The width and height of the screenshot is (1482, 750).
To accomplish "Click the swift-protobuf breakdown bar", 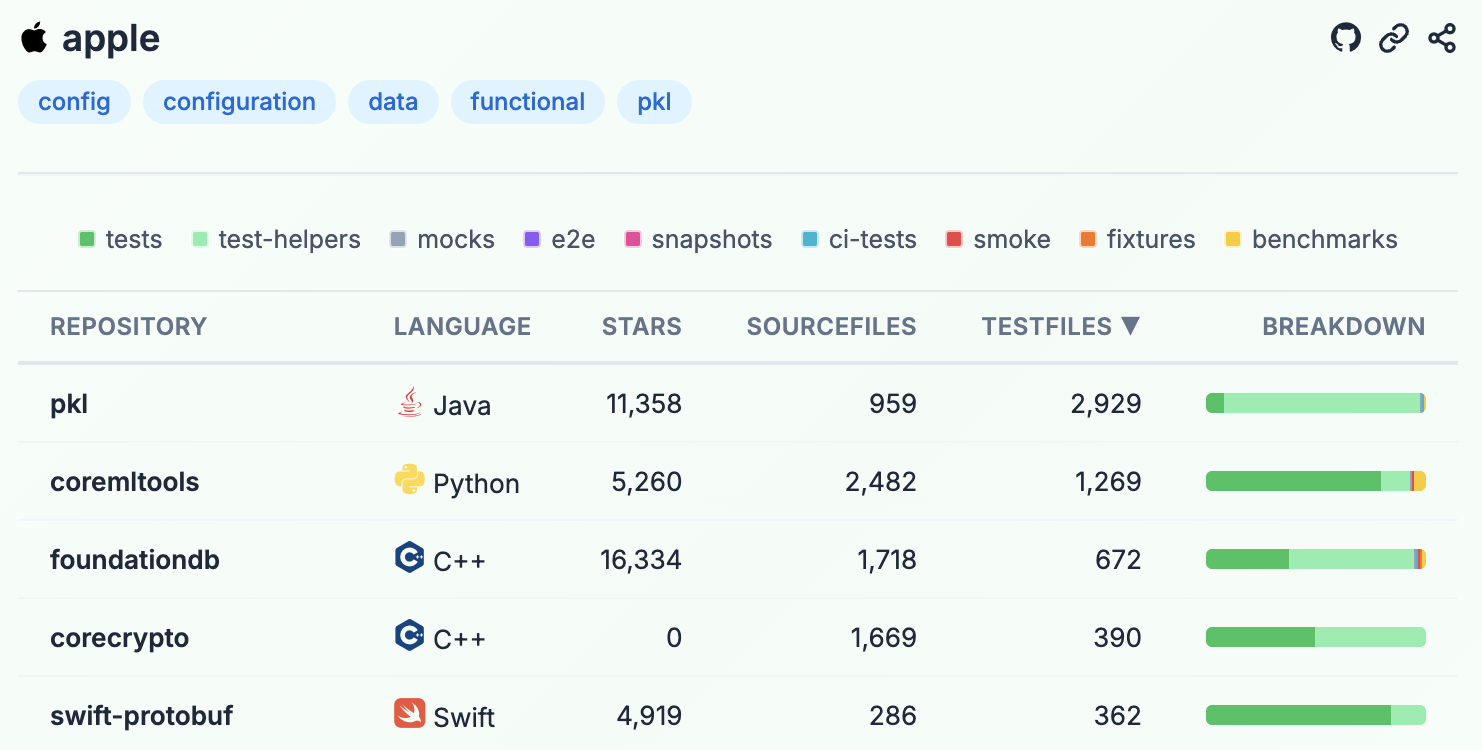I will [1316, 715].
